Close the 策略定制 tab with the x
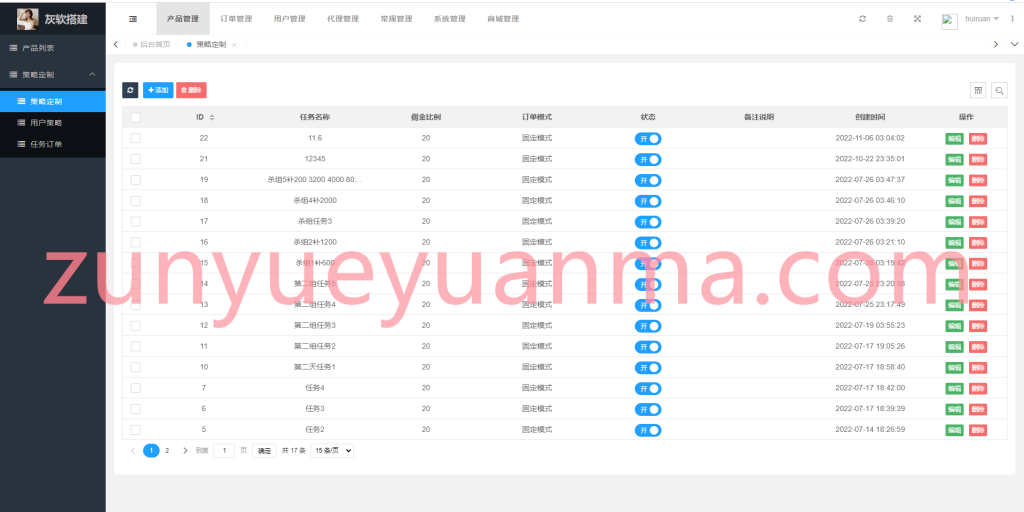The width and height of the screenshot is (1024, 512). (x=234, y=45)
